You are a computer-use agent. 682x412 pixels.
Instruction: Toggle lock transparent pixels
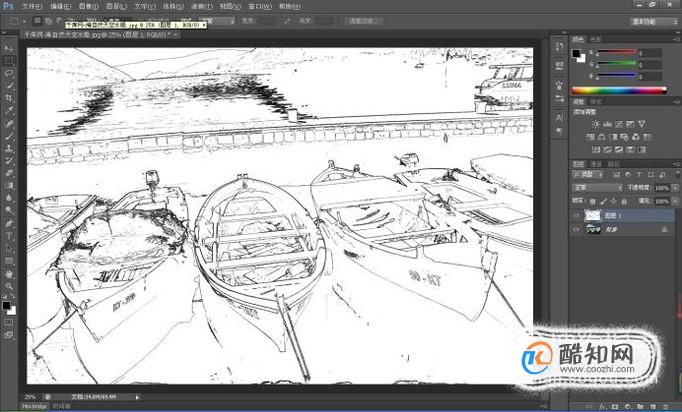pyautogui.click(x=592, y=201)
